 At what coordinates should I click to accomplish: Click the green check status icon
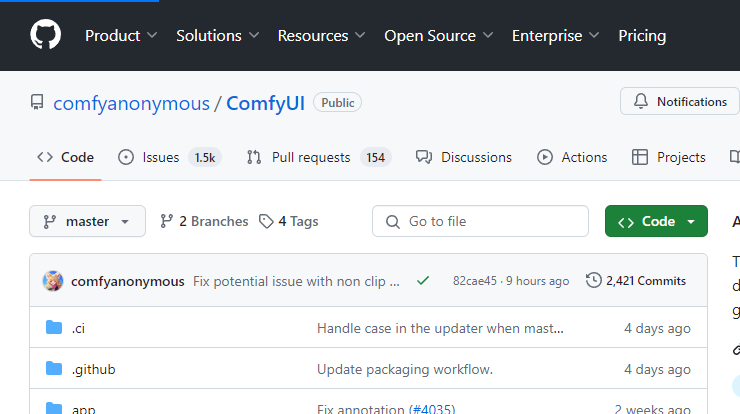click(x=423, y=280)
